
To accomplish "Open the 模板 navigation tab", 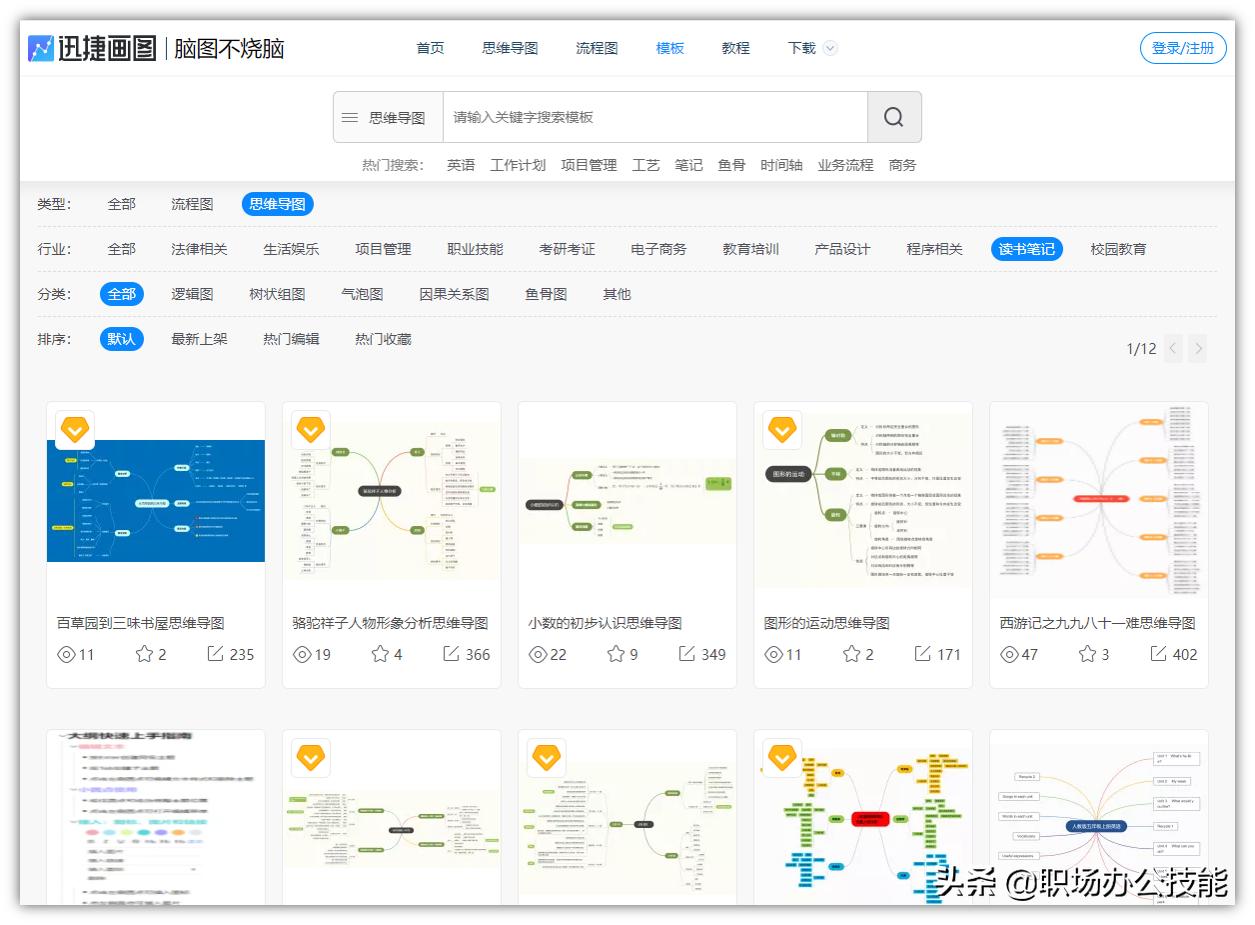I will click(669, 47).
